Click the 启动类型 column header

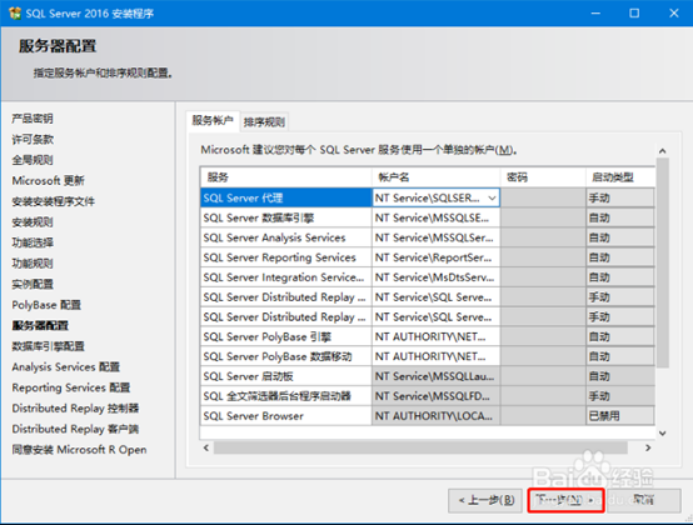pyautogui.click(x=620, y=178)
